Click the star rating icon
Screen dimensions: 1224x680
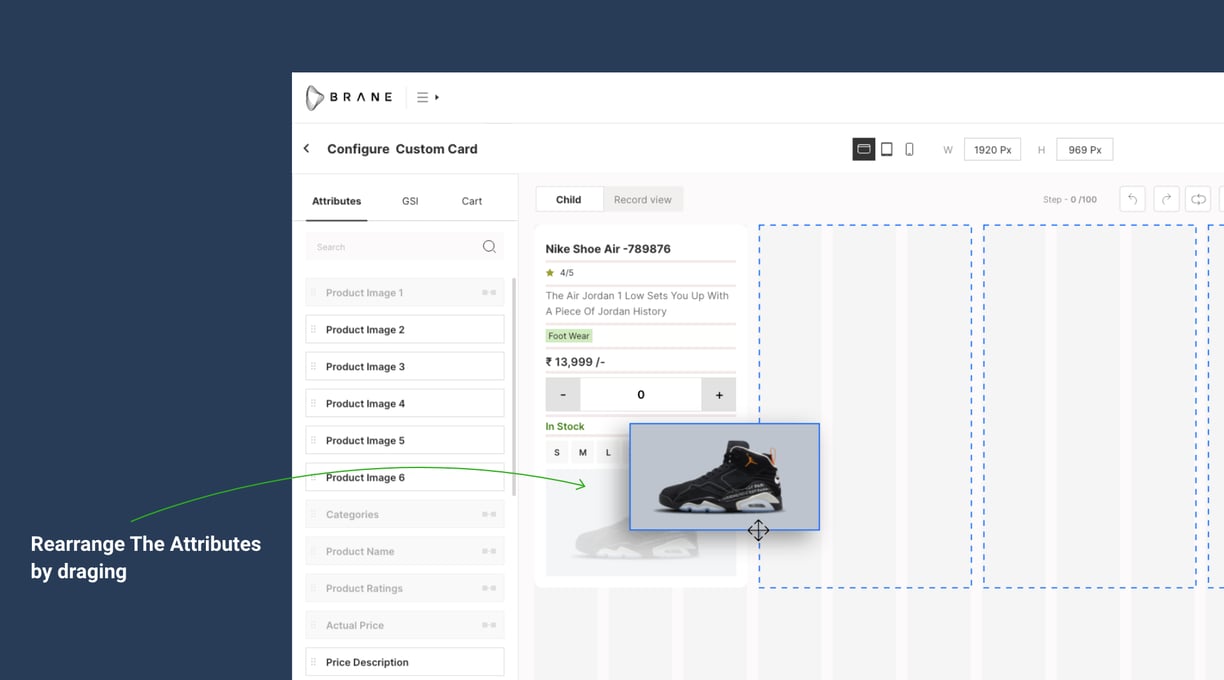point(550,272)
